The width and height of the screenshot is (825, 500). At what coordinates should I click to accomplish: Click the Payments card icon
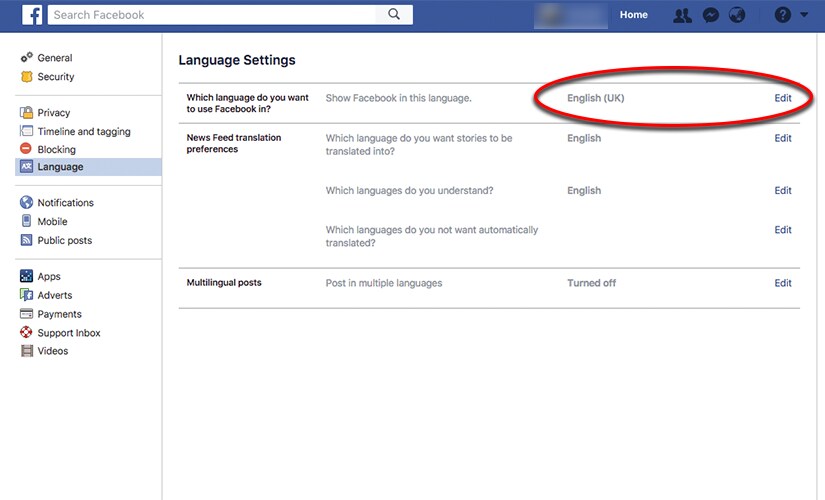pos(26,314)
